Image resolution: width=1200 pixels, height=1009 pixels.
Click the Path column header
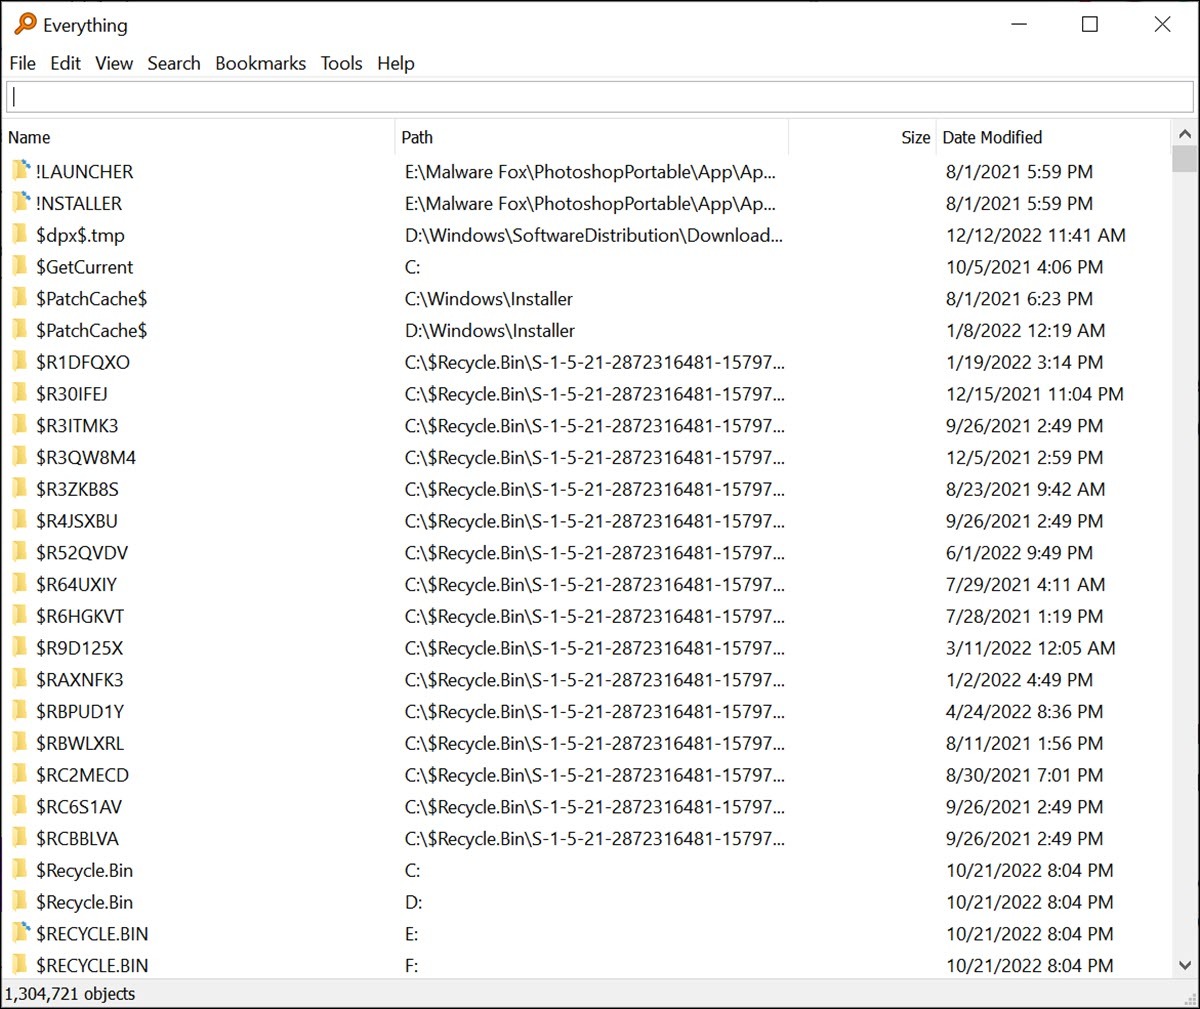592,137
